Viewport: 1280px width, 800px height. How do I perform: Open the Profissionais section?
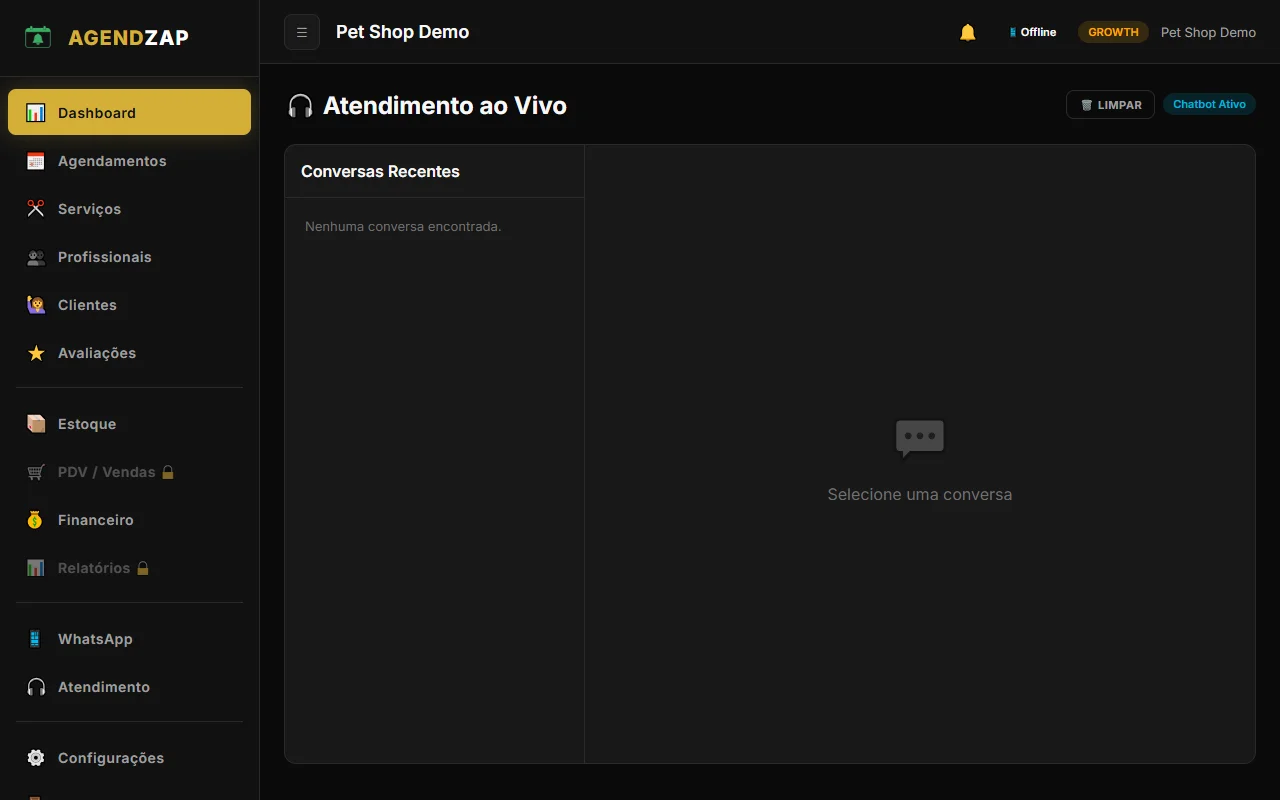[105, 257]
